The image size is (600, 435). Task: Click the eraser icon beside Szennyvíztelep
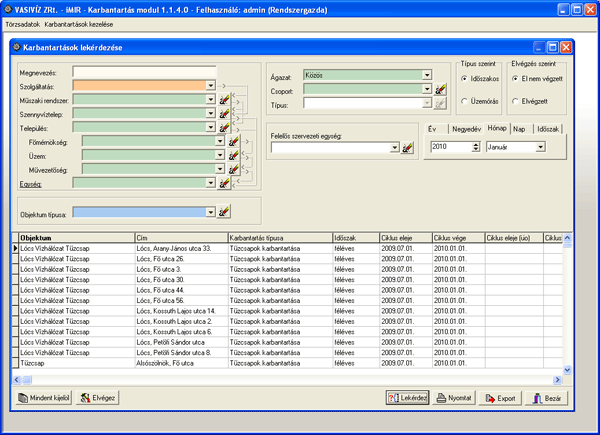(x=224, y=114)
